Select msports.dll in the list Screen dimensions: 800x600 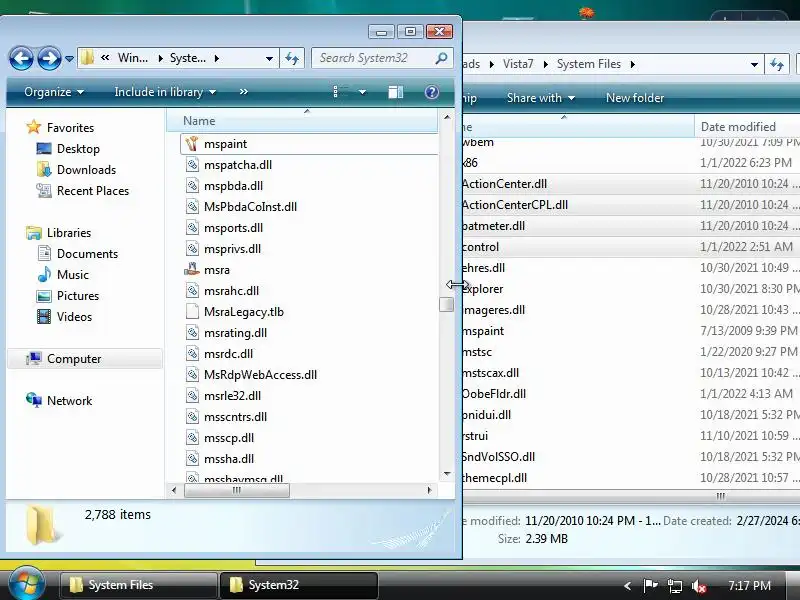pyautogui.click(x=233, y=228)
